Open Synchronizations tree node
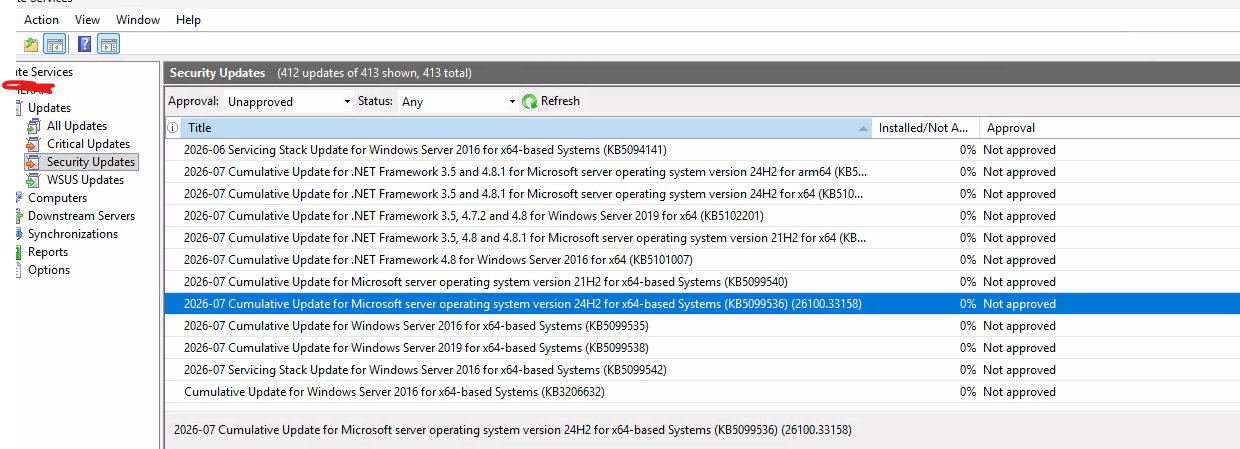Screen dimensions: 1240x449 coord(73,234)
